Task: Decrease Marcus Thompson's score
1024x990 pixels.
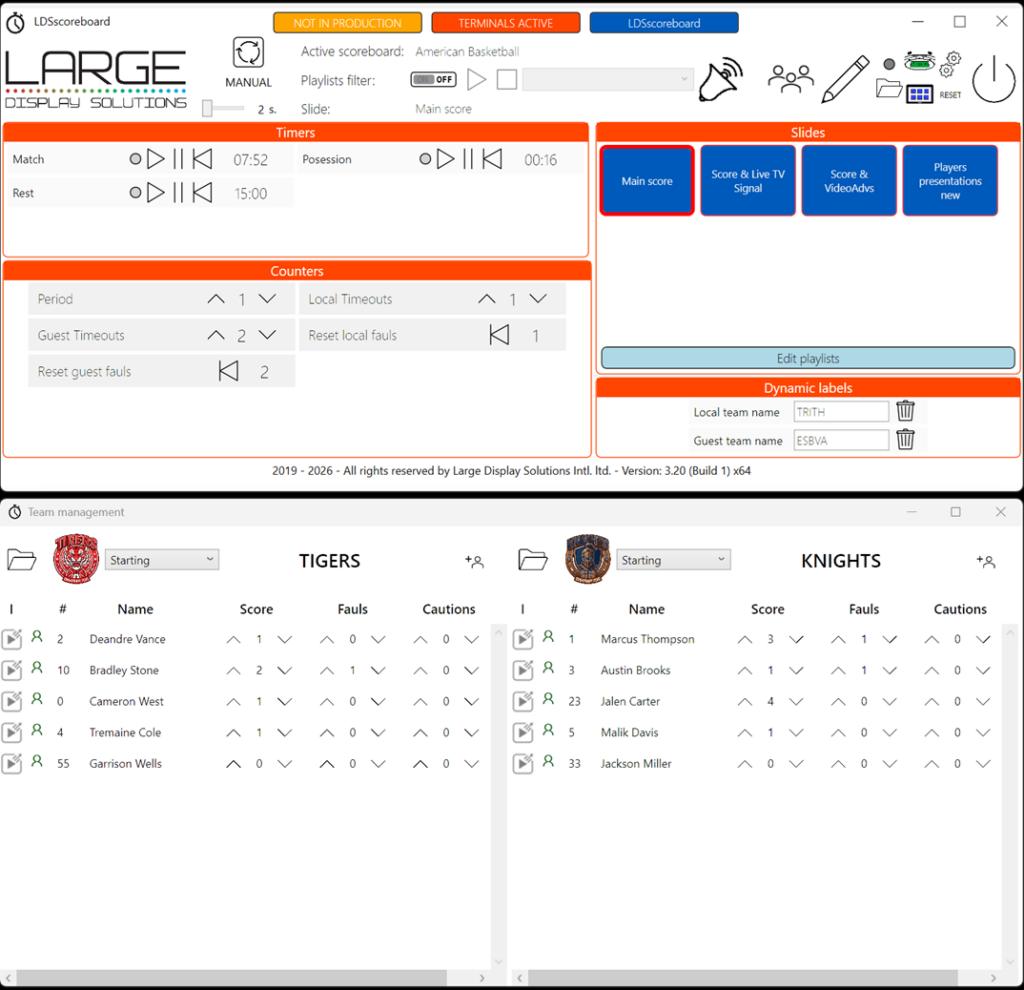Action: [796, 639]
